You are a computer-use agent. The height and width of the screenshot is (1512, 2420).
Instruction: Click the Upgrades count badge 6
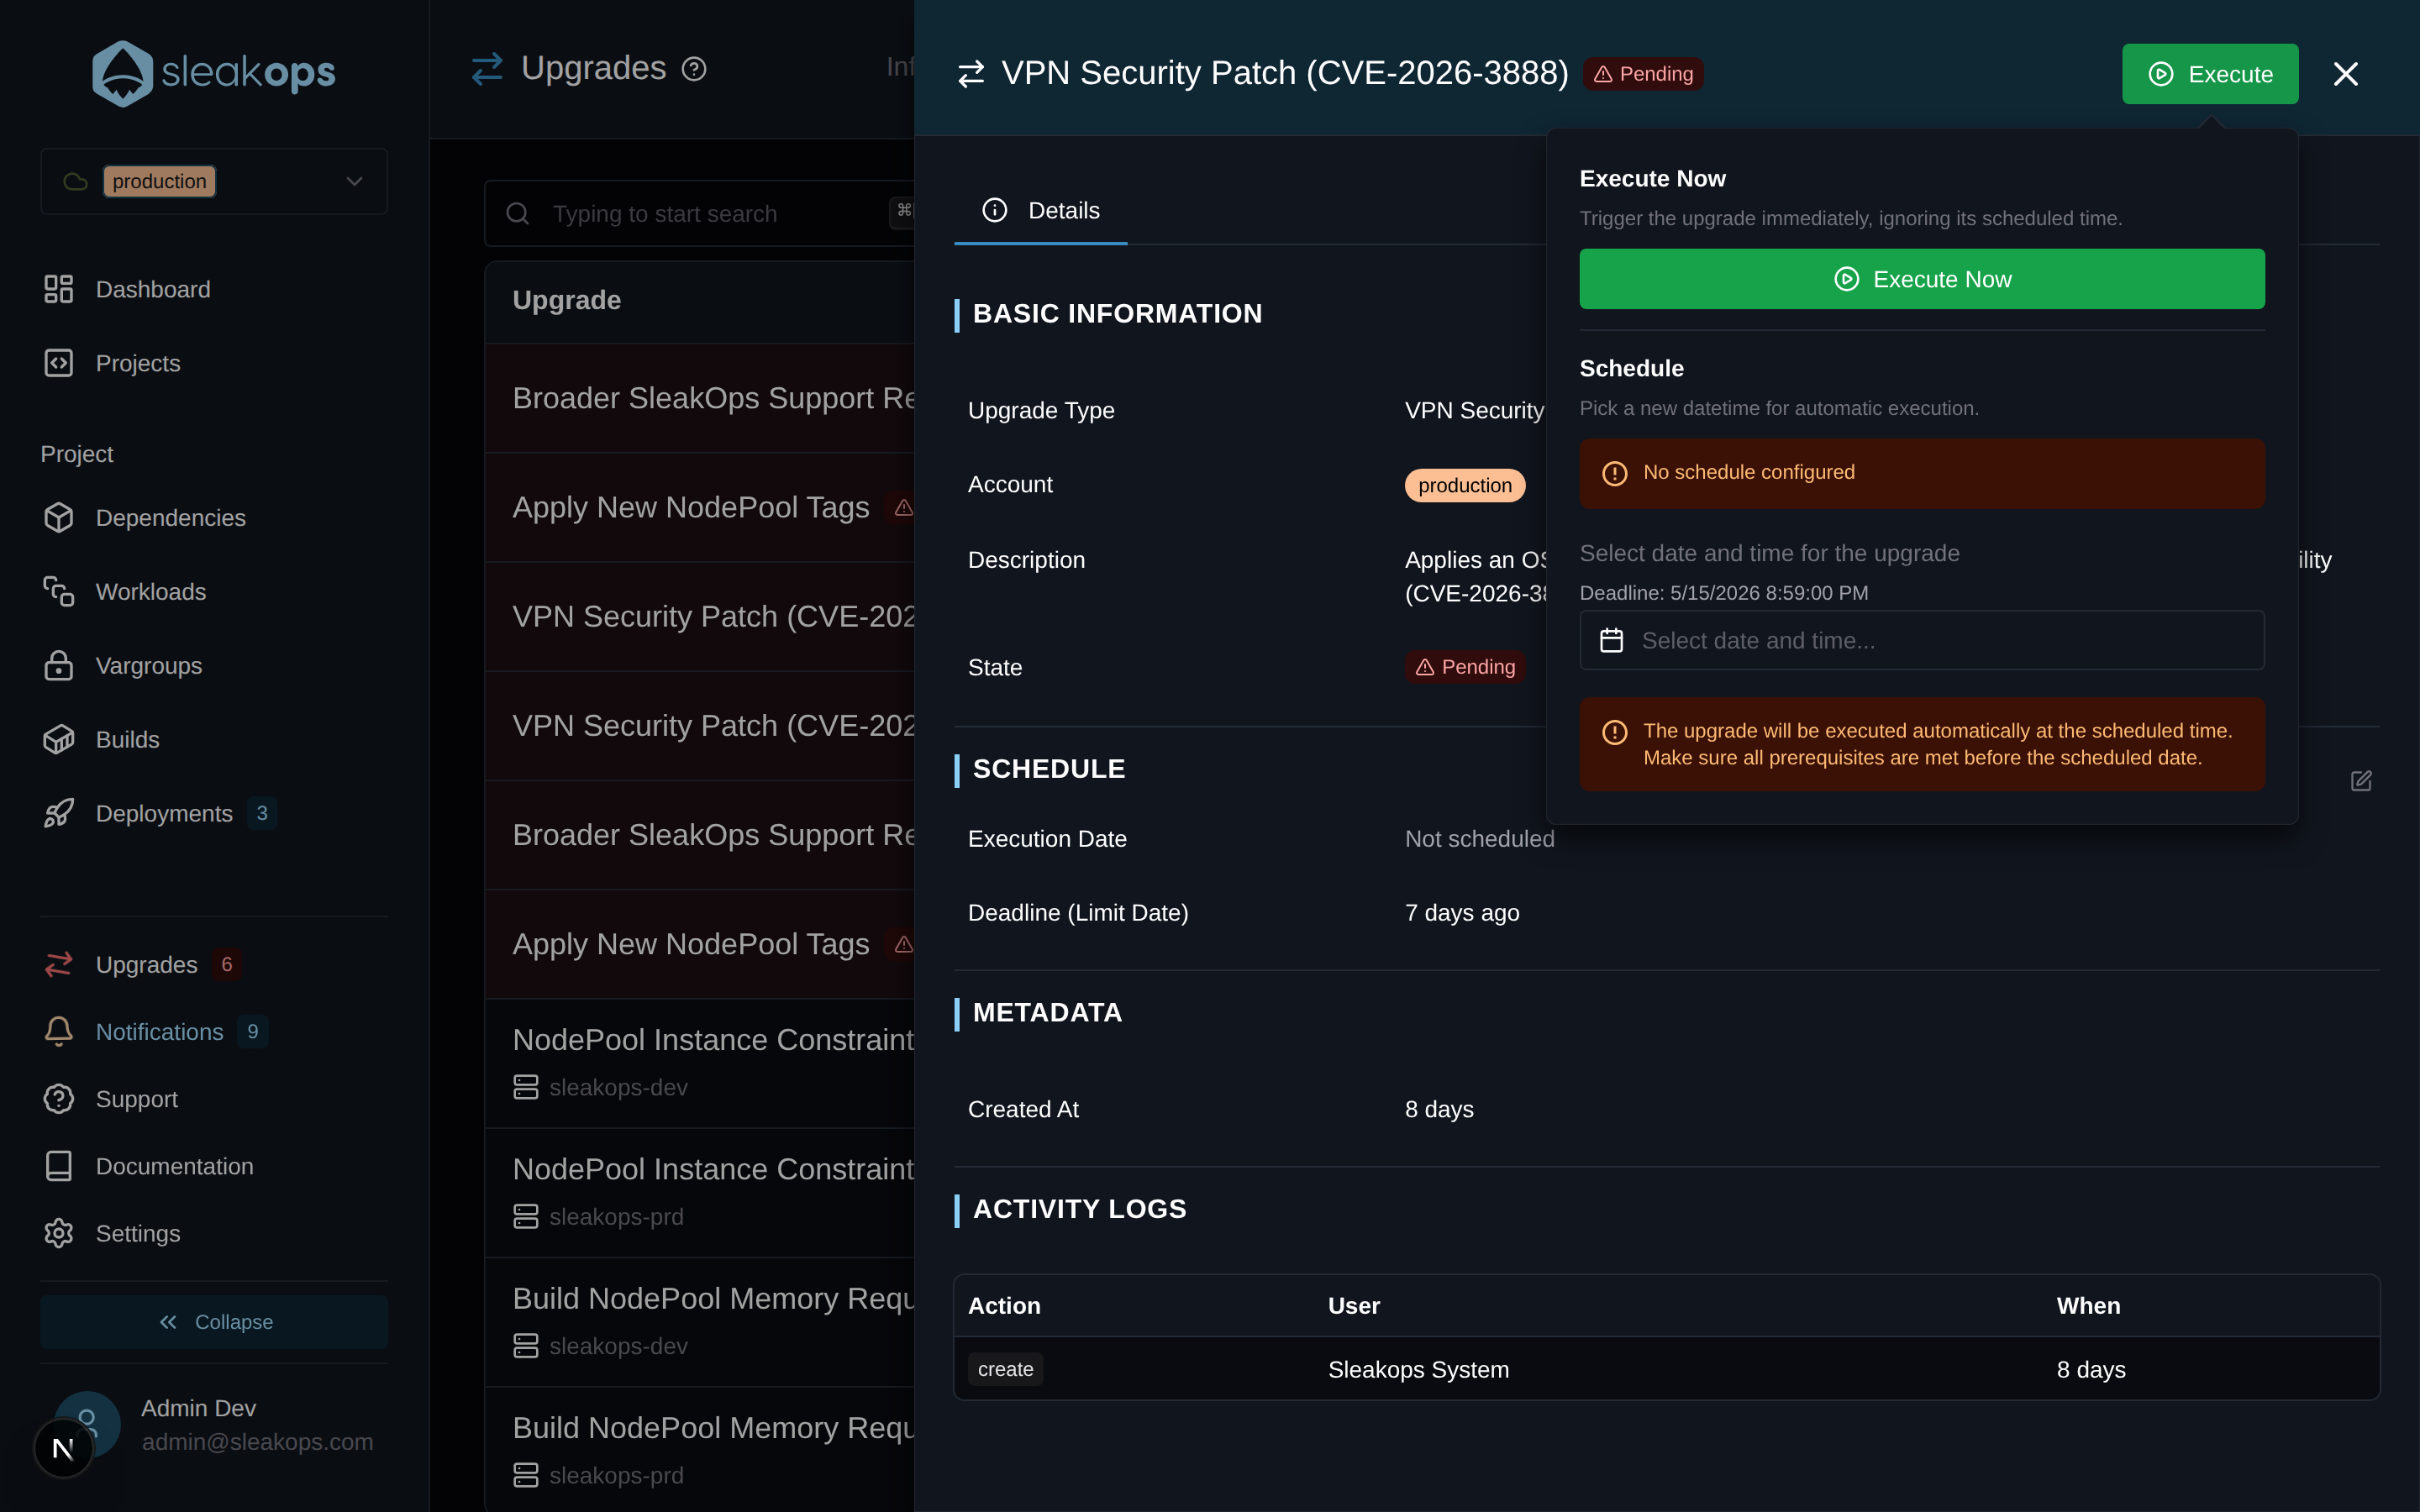tap(227, 965)
